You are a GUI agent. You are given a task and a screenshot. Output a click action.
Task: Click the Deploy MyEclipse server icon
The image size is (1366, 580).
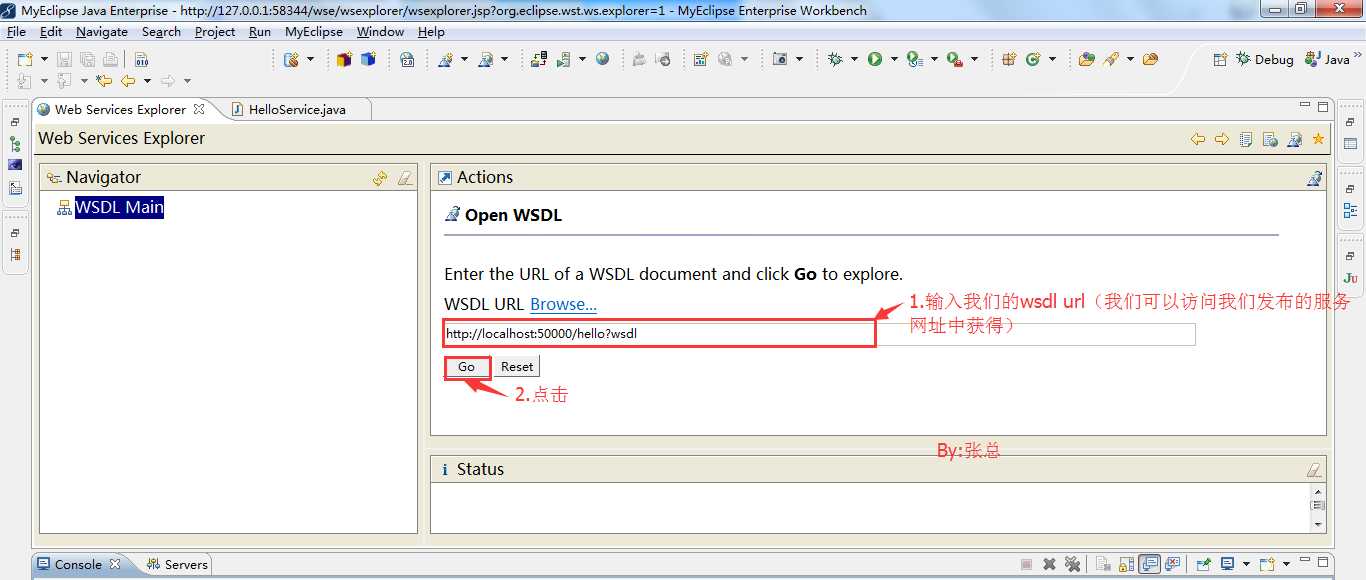539,60
